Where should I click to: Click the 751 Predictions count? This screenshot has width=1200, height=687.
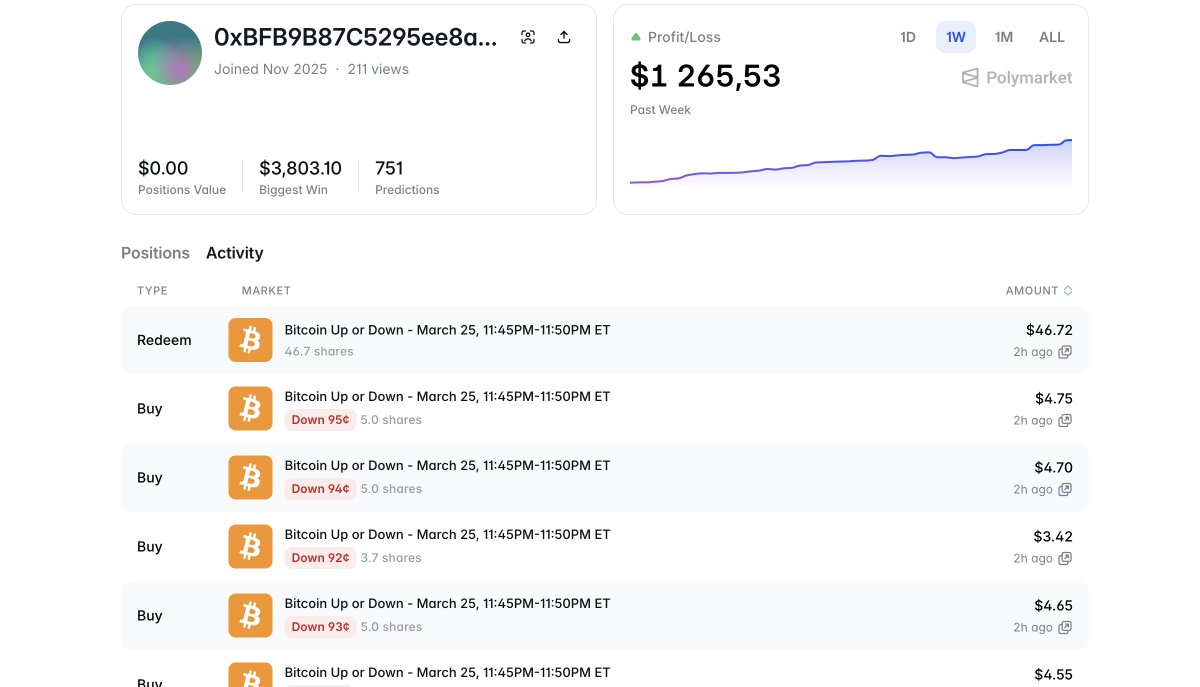389,168
